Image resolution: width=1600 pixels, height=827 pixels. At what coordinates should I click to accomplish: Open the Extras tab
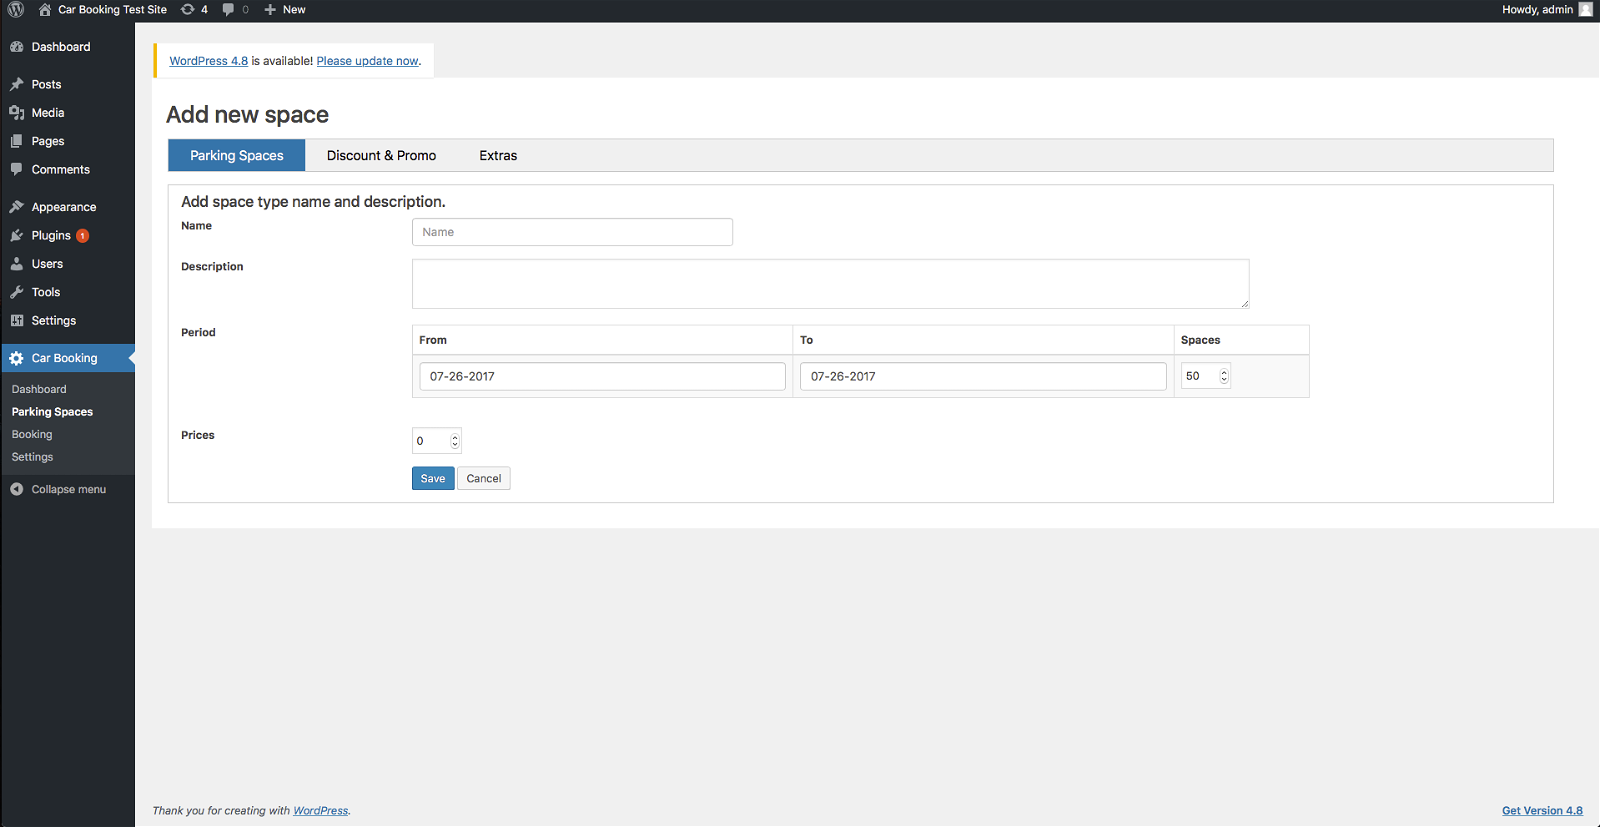tap(498, 155)
